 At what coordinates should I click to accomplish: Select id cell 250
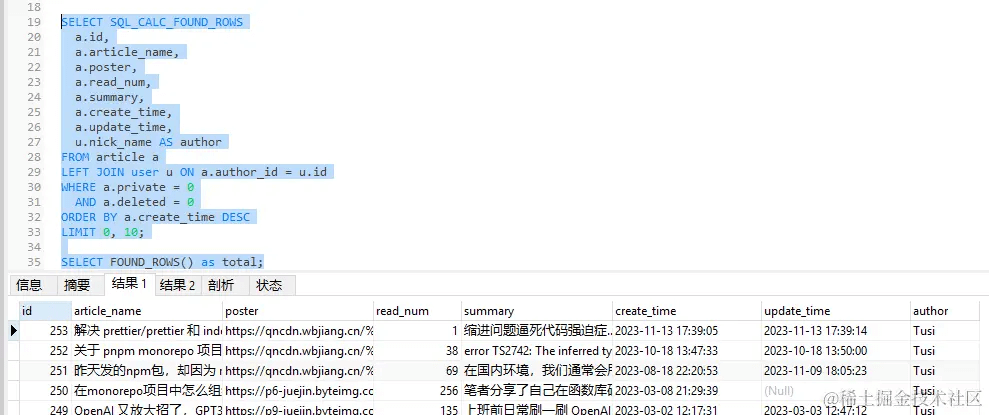[x=45, y=391]
